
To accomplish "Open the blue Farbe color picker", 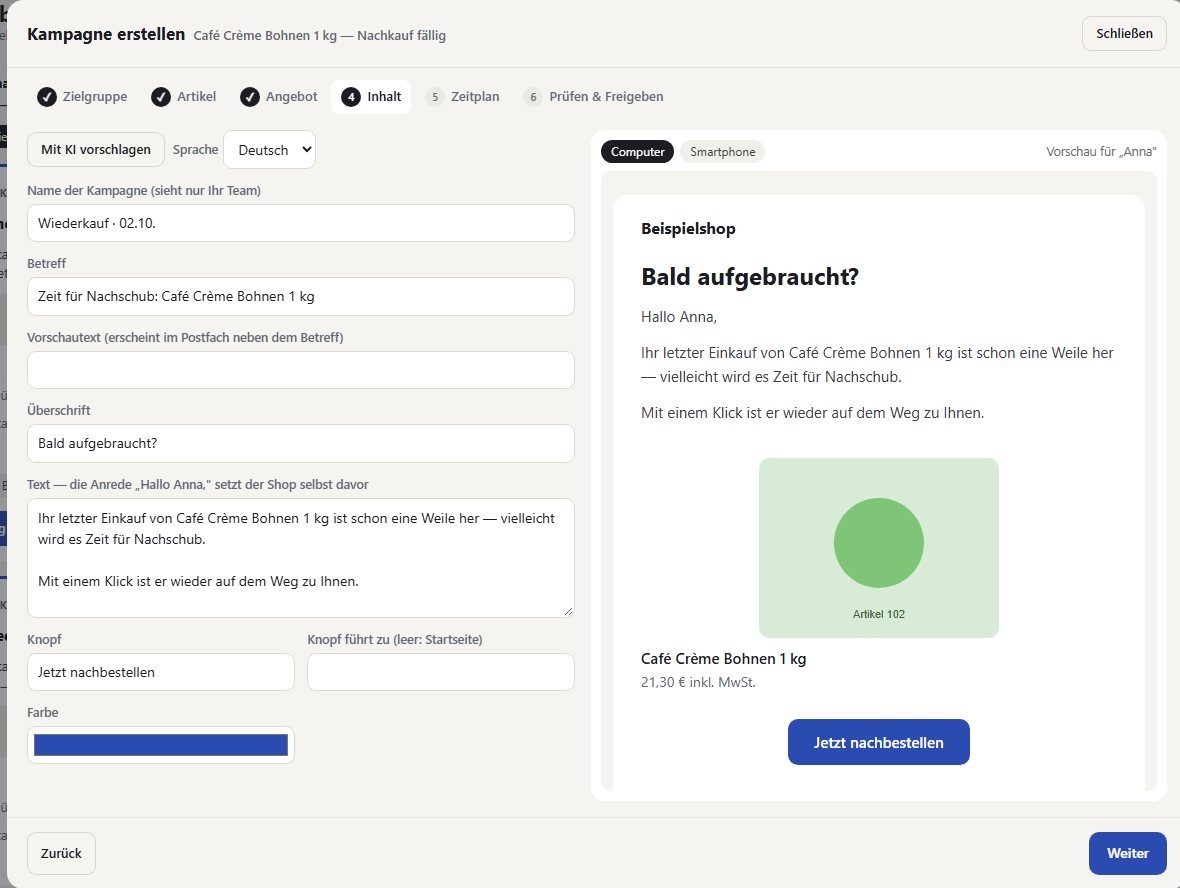I will tap(161, 745).
